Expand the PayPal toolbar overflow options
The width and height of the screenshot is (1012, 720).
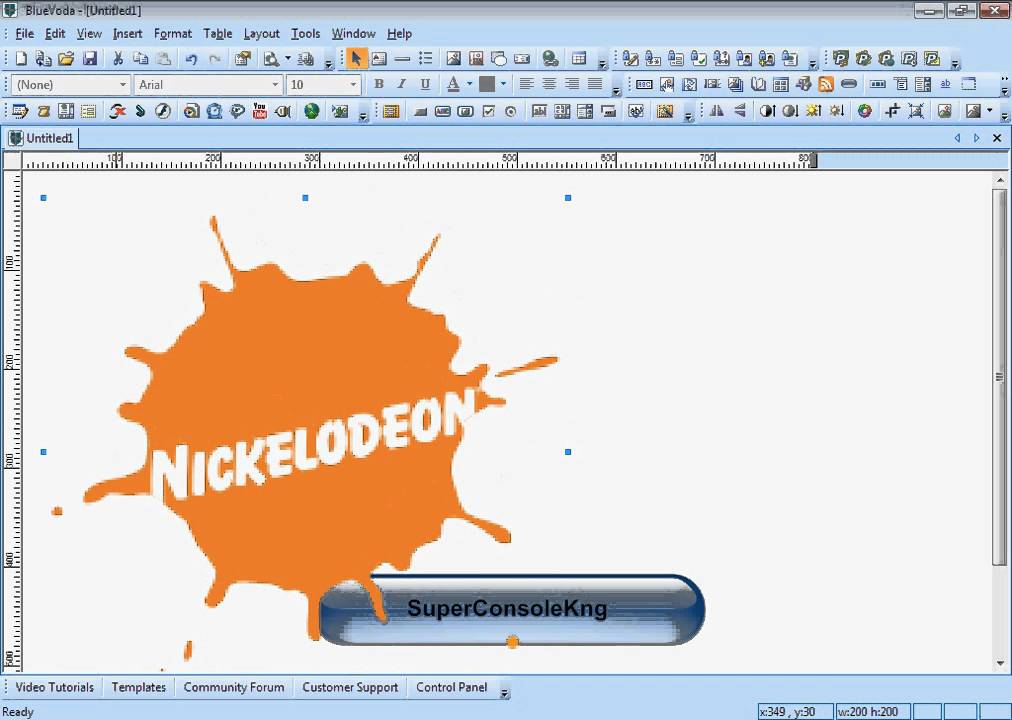[x=955, y=63]
